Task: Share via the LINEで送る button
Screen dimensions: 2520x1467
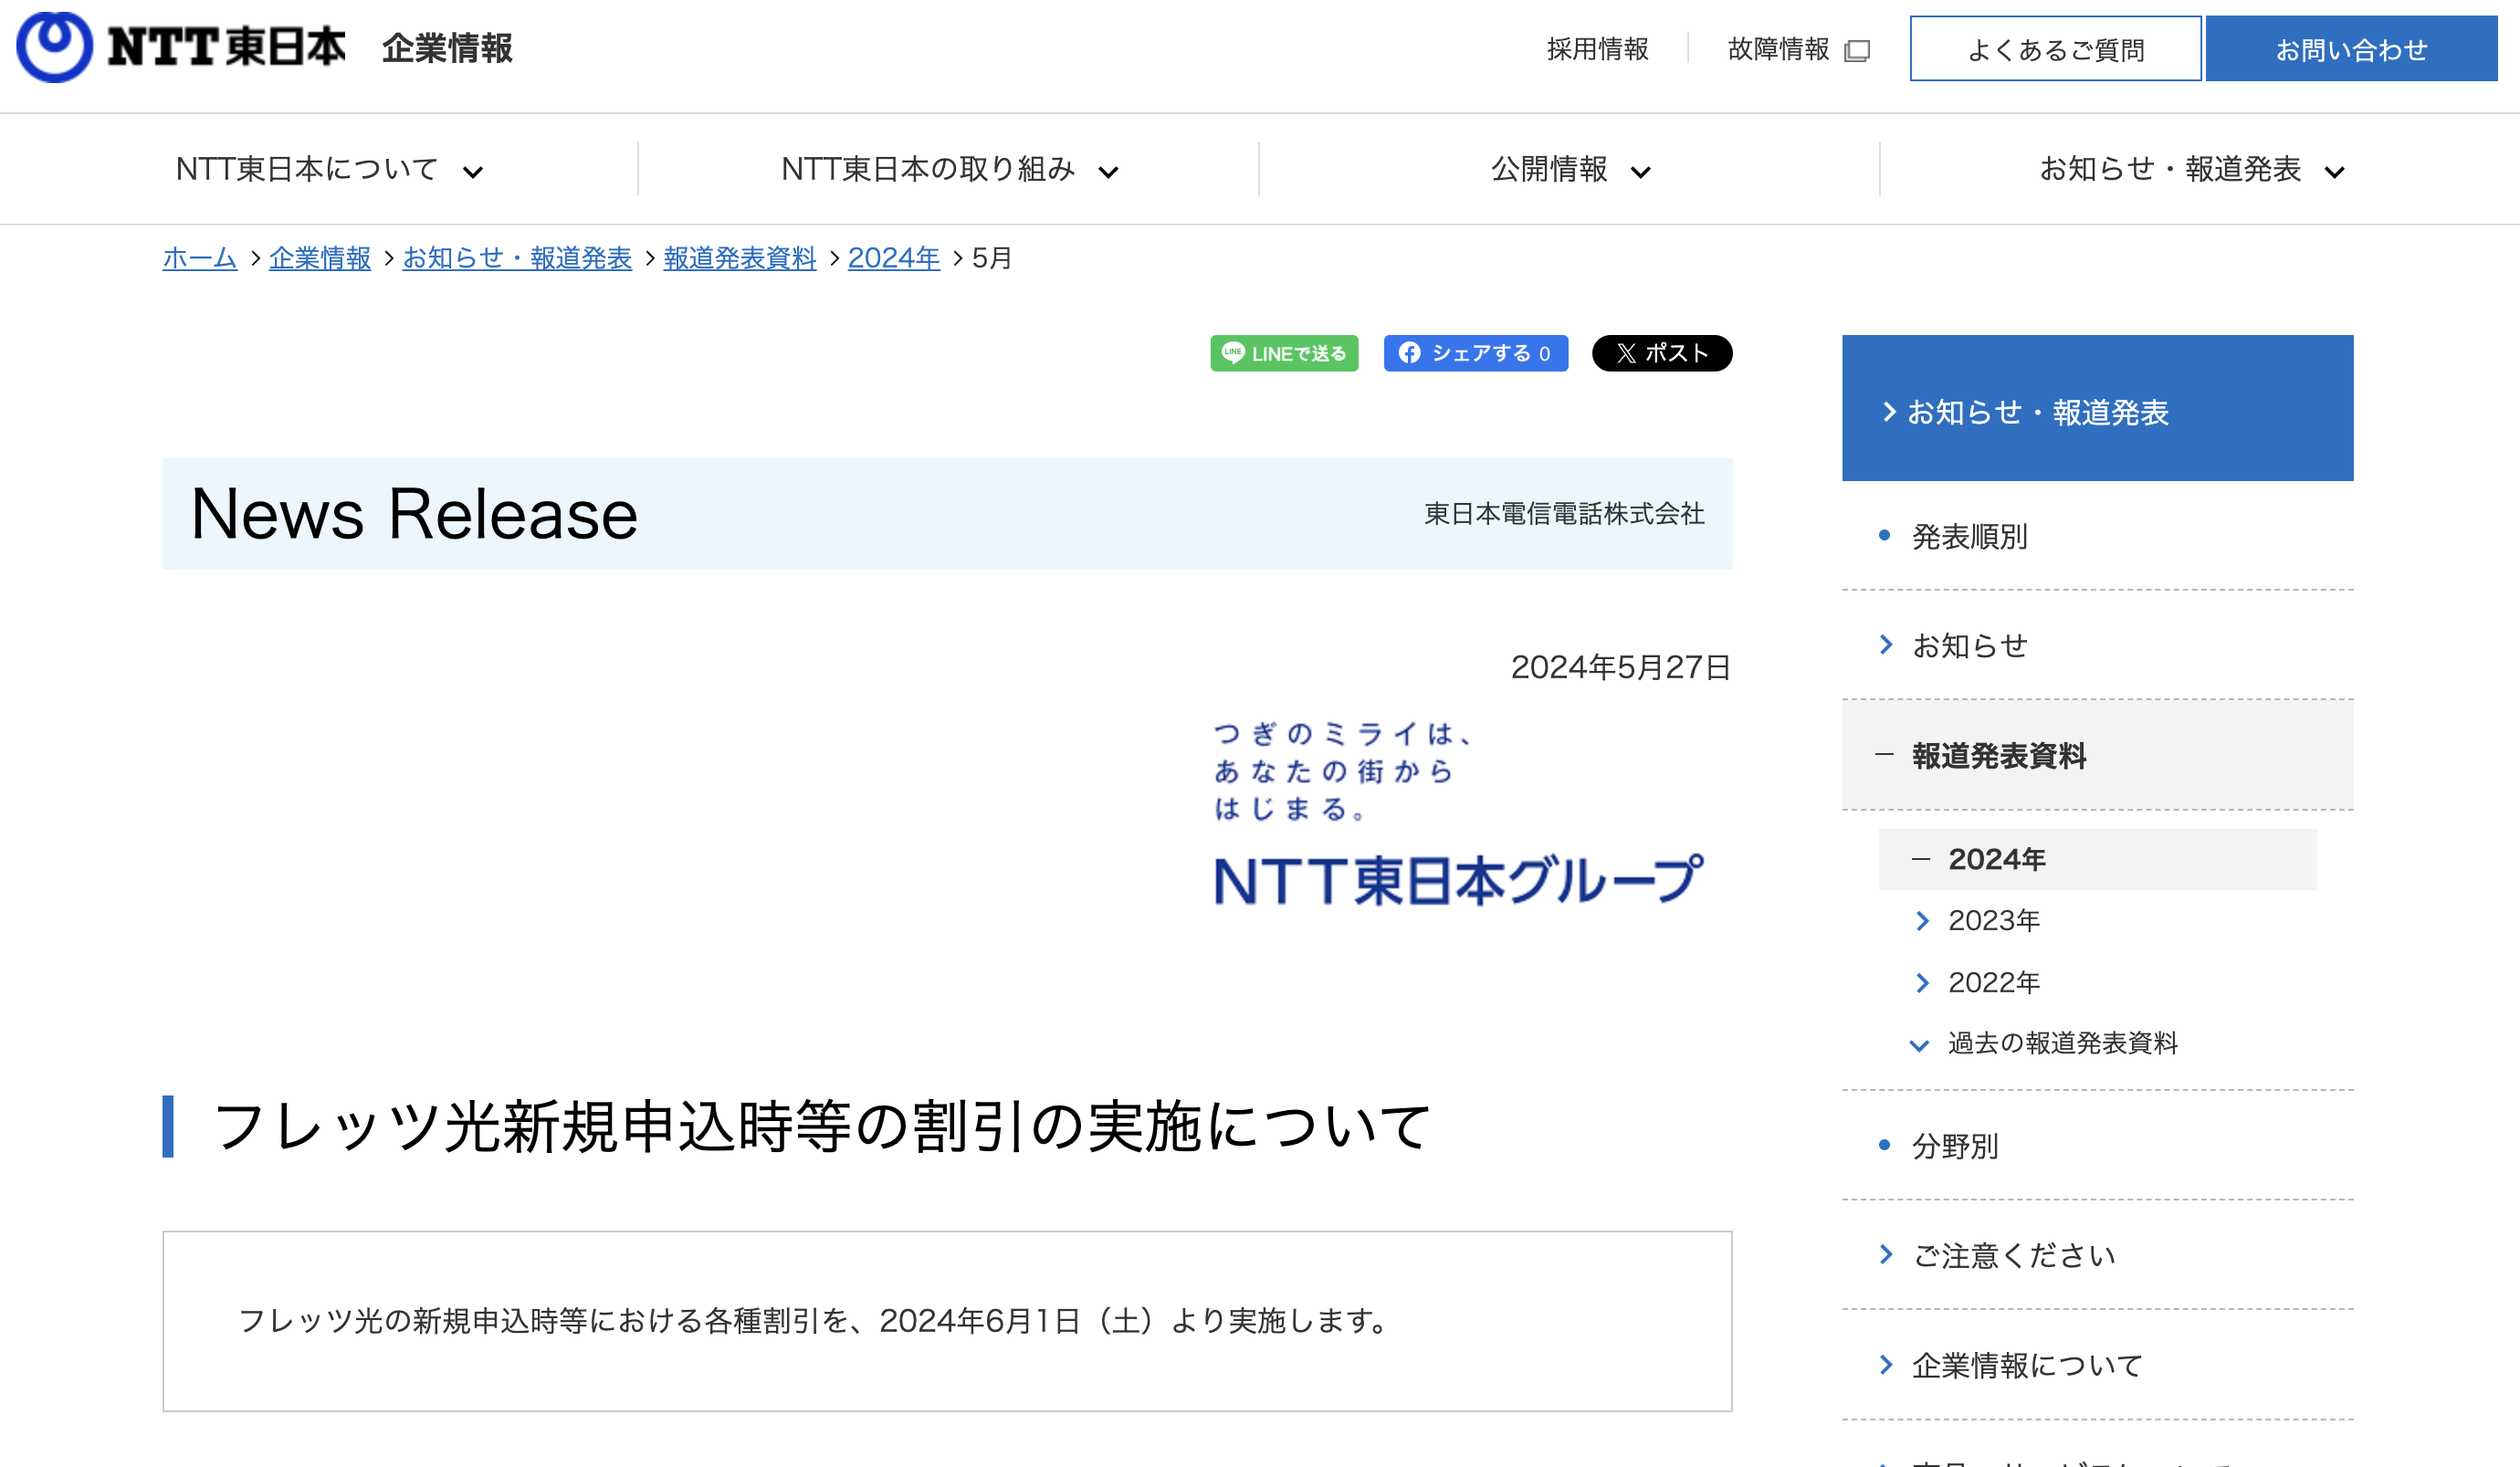Action: coord(1284,353)
